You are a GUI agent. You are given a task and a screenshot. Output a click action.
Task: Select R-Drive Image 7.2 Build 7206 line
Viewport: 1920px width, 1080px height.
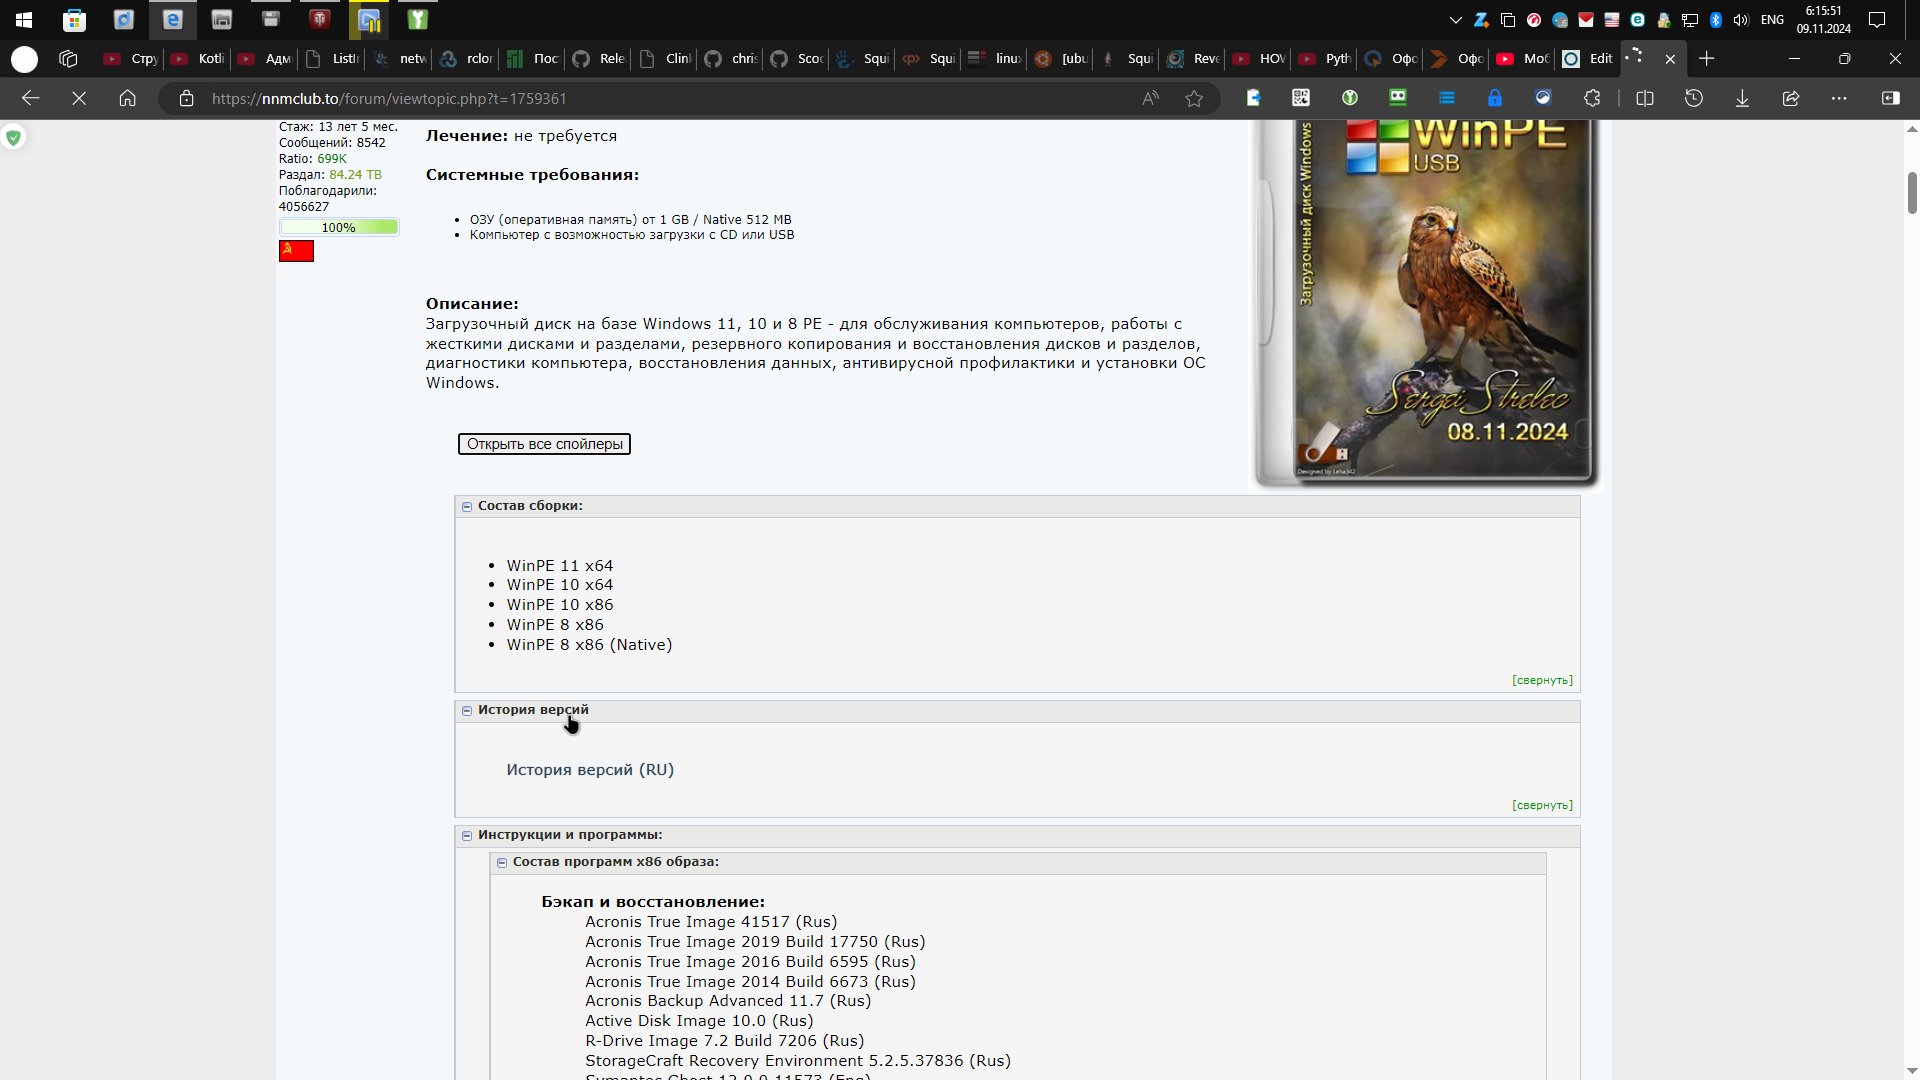(x=725, y=1041)
